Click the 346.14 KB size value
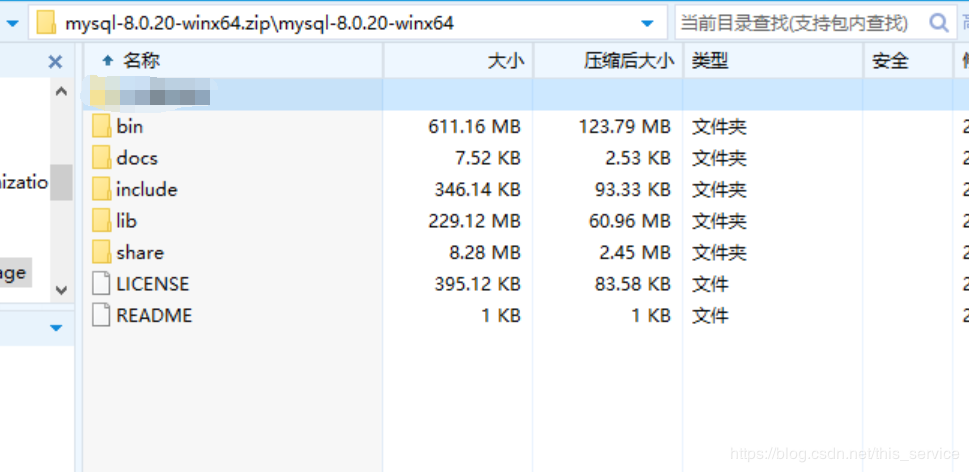This screenshot has width=969, height=472. click(478, 190)
